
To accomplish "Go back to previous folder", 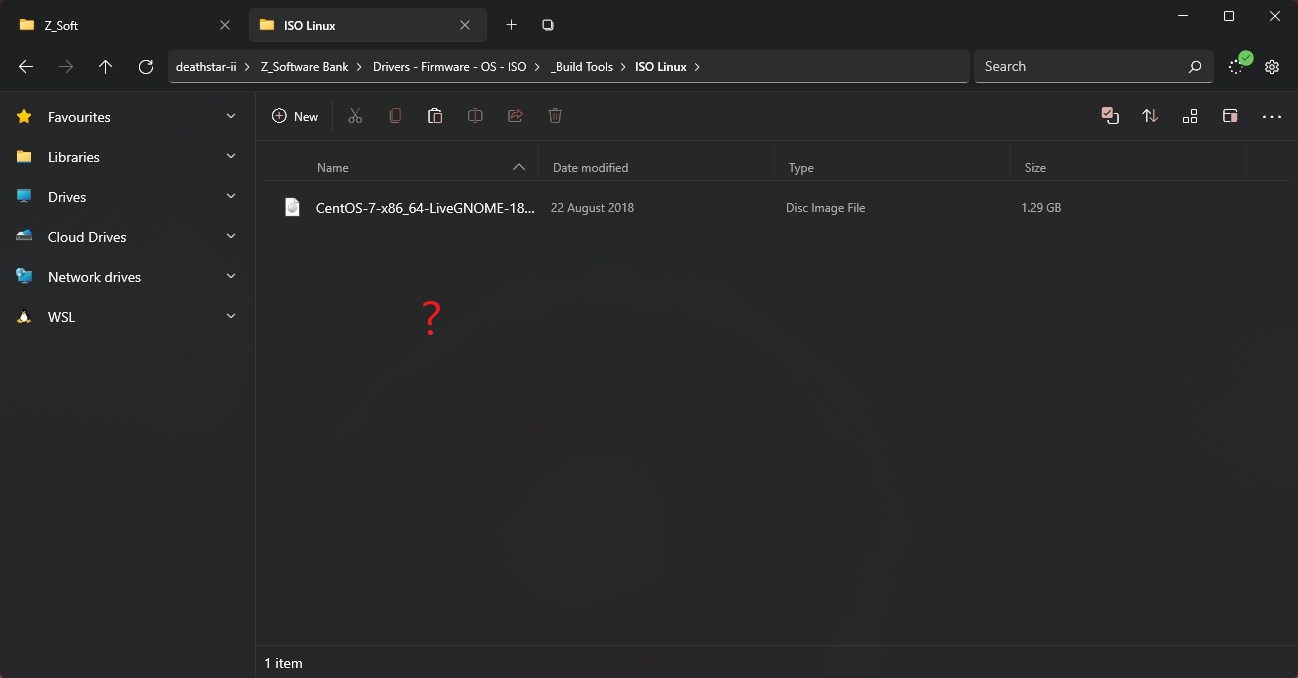I will pyautogui.click(x=26, y=67).
